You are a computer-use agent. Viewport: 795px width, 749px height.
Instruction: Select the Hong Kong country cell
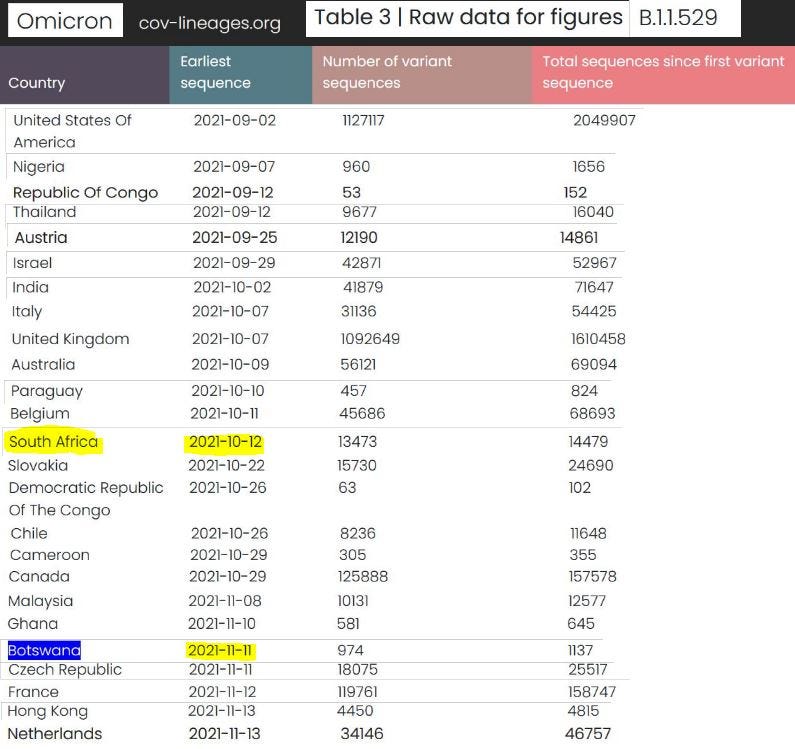[x=48, y=711]
